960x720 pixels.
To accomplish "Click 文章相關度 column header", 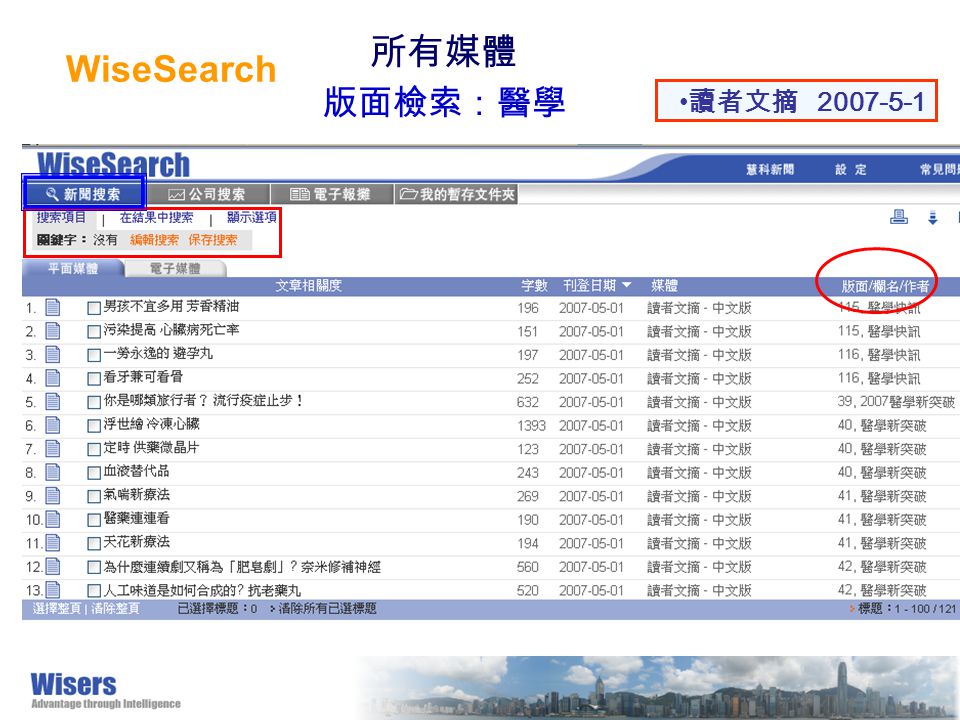I will tap(308, 285).
